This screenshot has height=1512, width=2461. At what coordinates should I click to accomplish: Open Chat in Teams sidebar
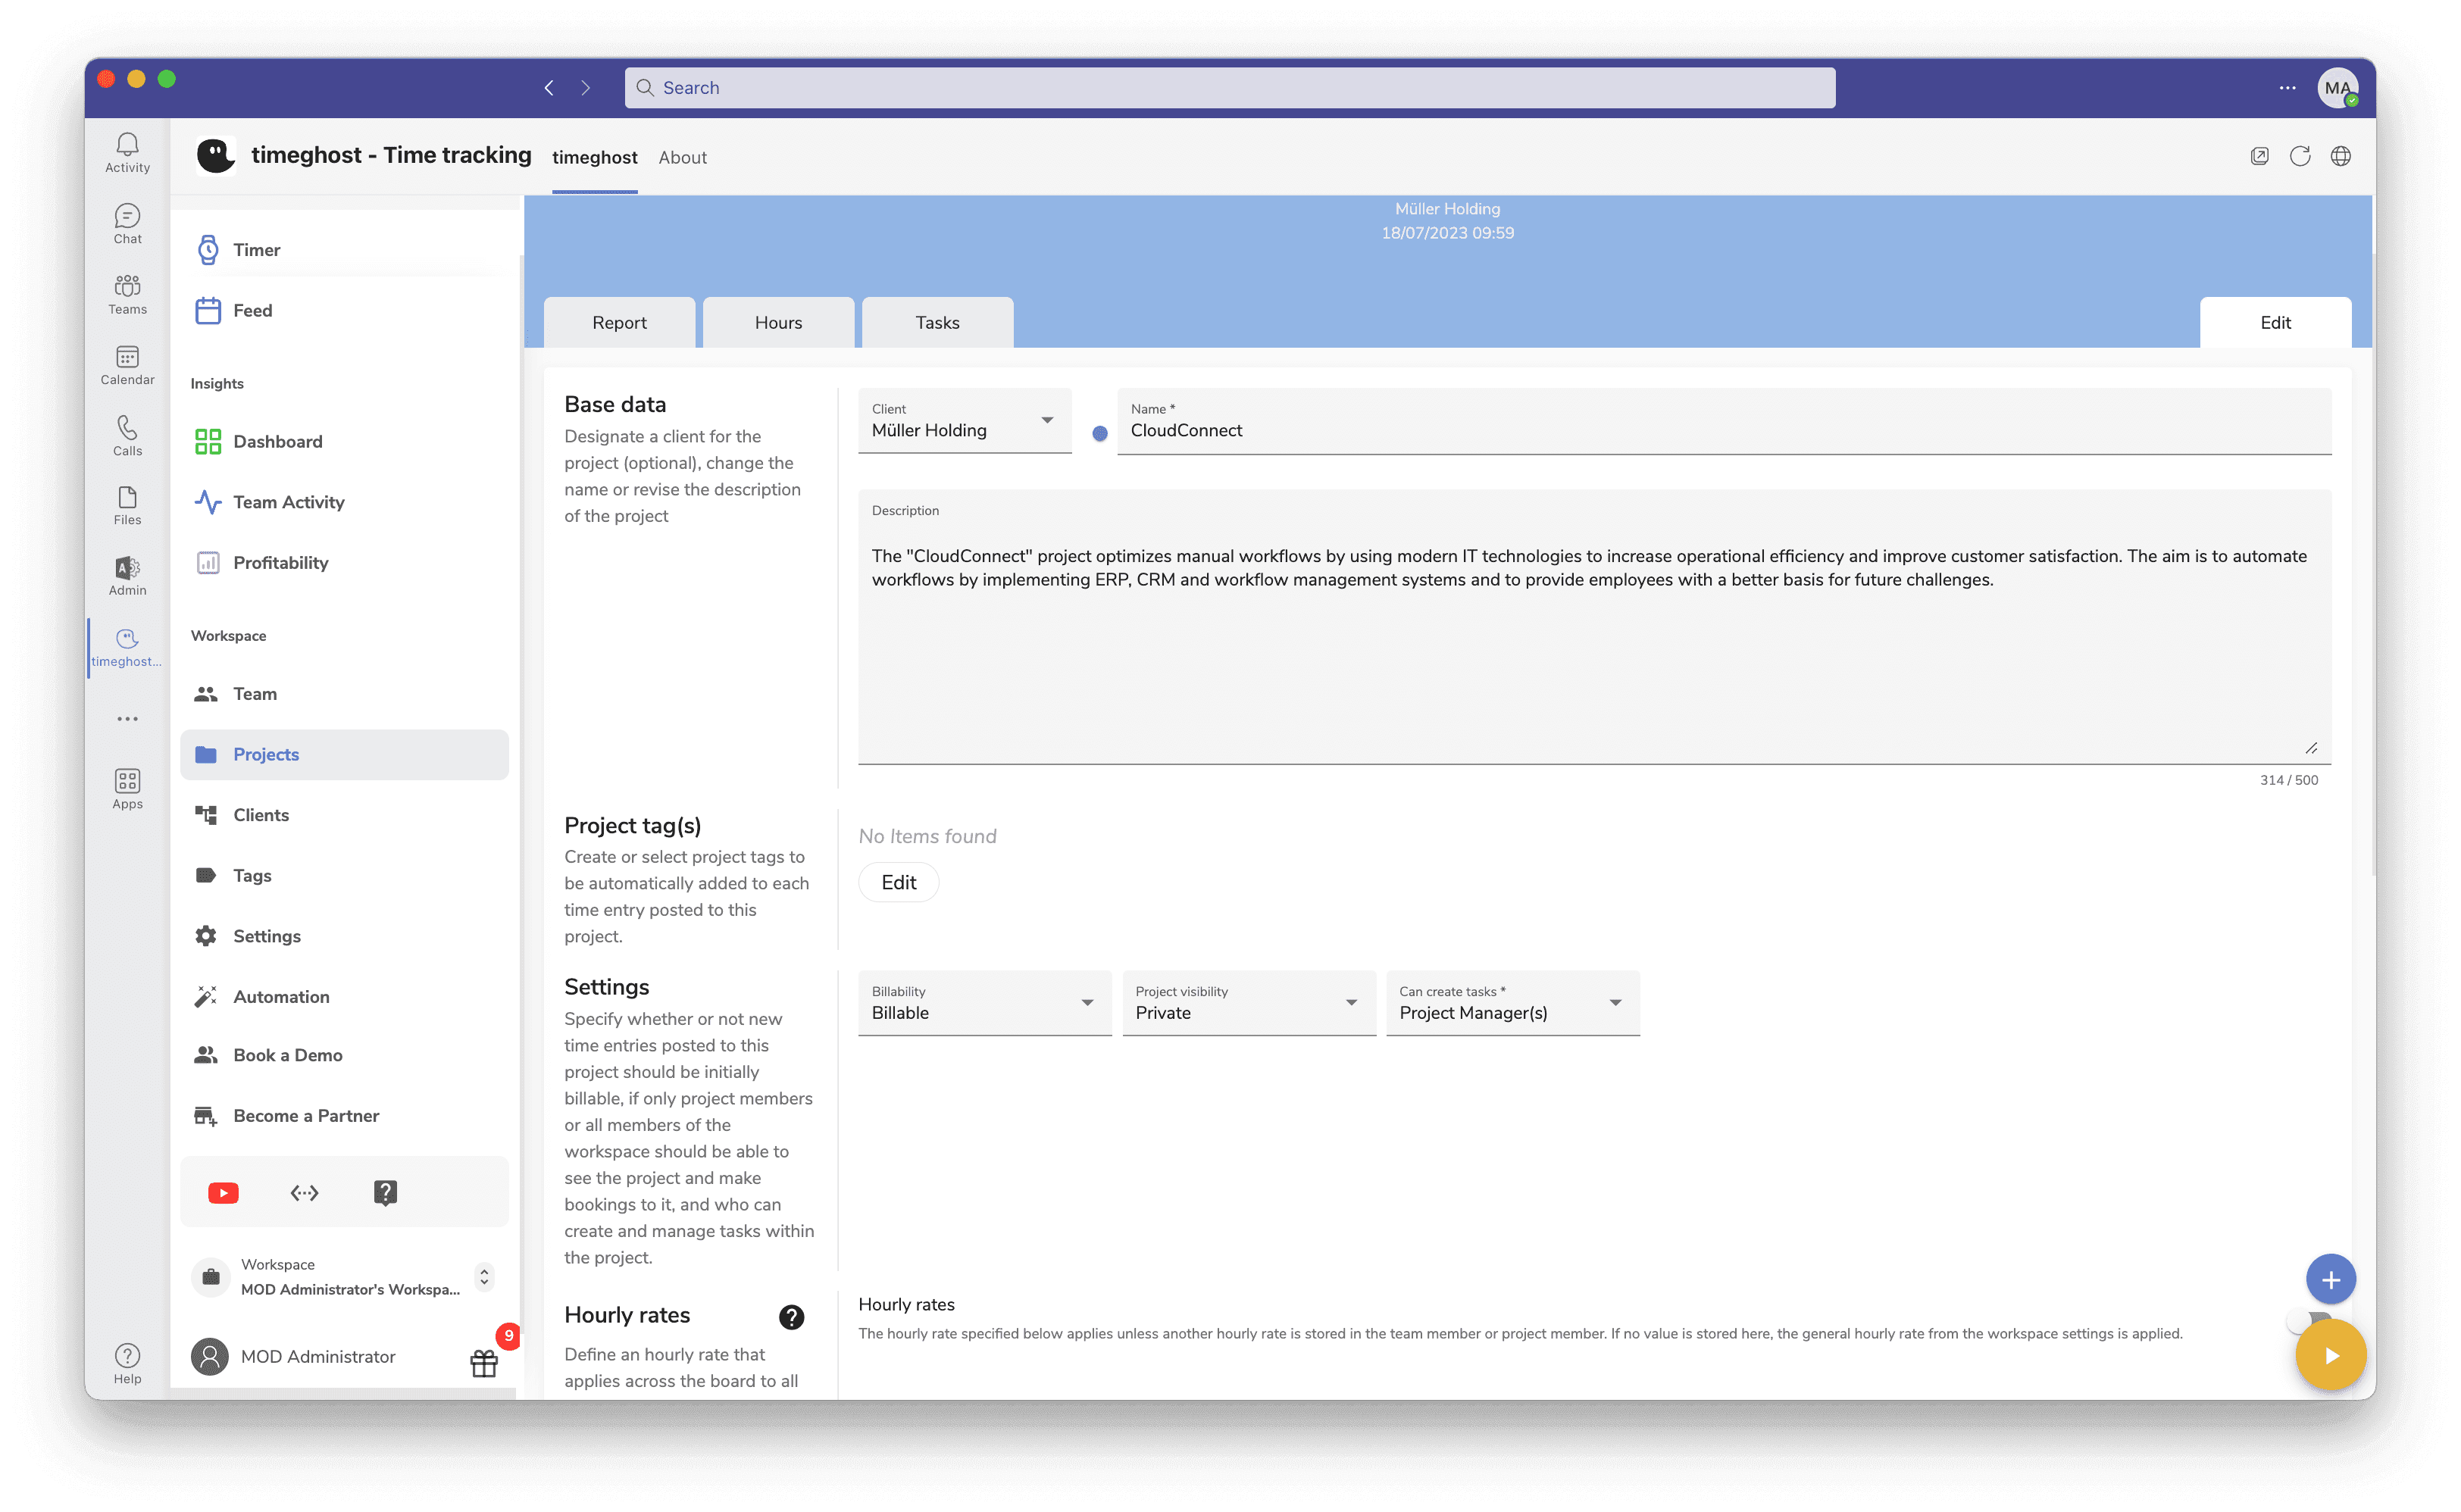tap(127, 224)
